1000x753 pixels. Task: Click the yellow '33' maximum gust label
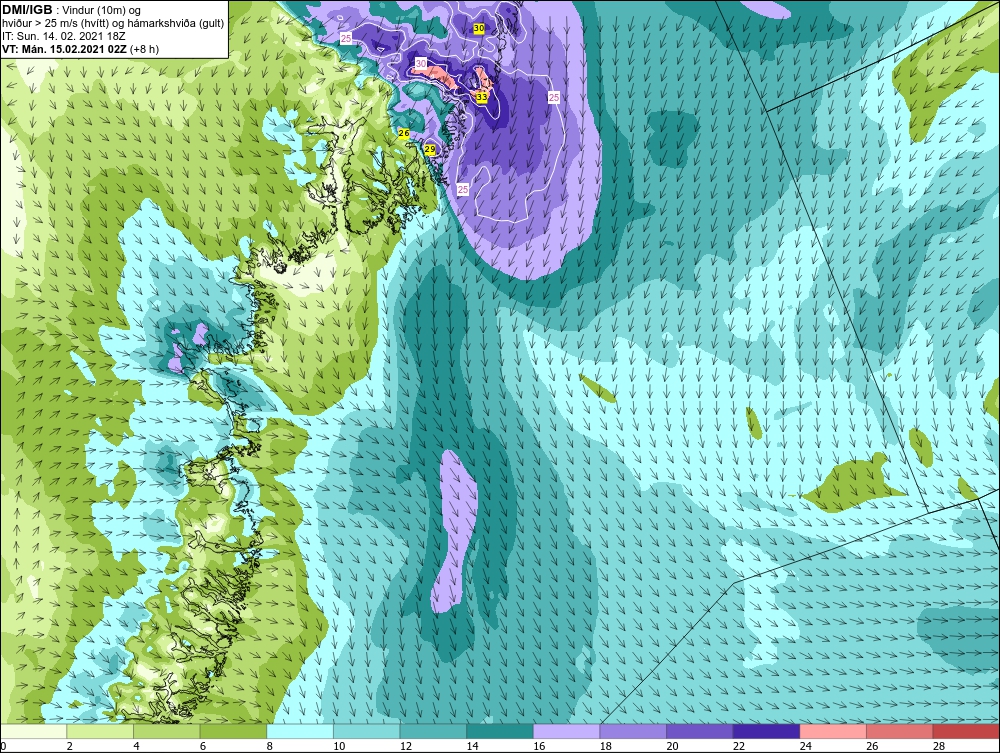pos(482,97)
